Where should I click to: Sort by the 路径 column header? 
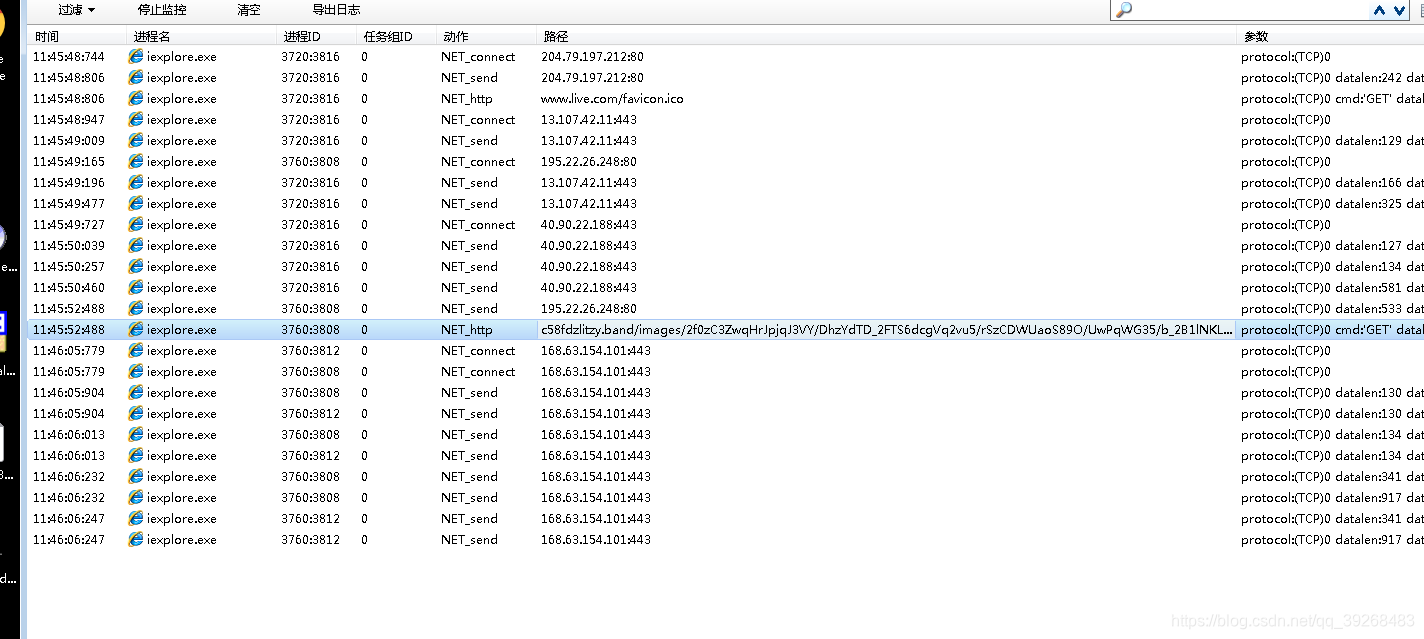pyautogui.click(x=886, y=36)
